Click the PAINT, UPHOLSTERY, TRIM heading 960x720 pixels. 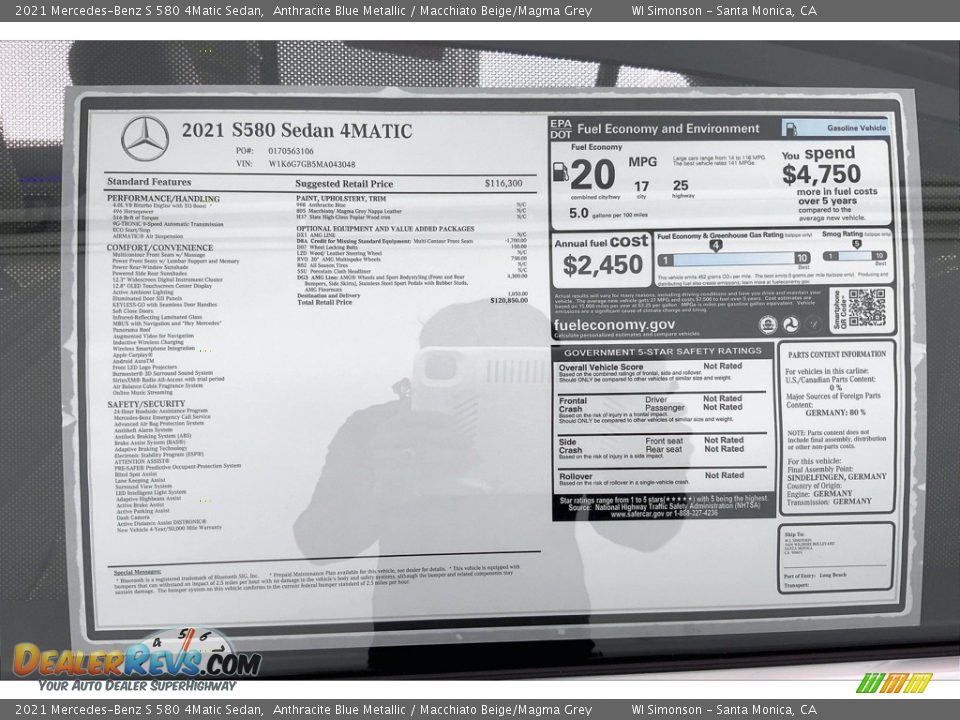(x=341, y=198)
